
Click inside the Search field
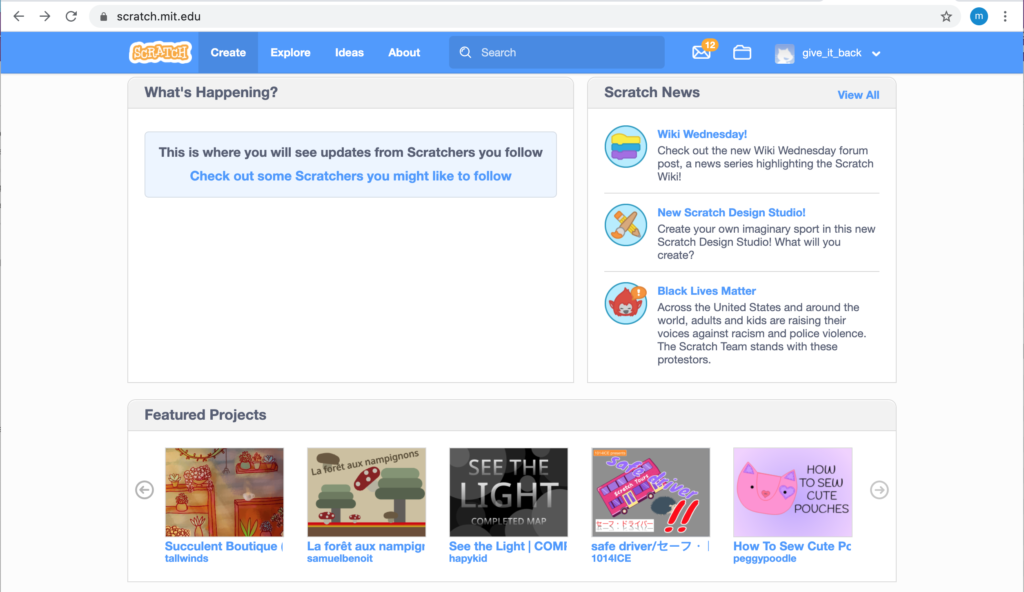coord(565,53)
